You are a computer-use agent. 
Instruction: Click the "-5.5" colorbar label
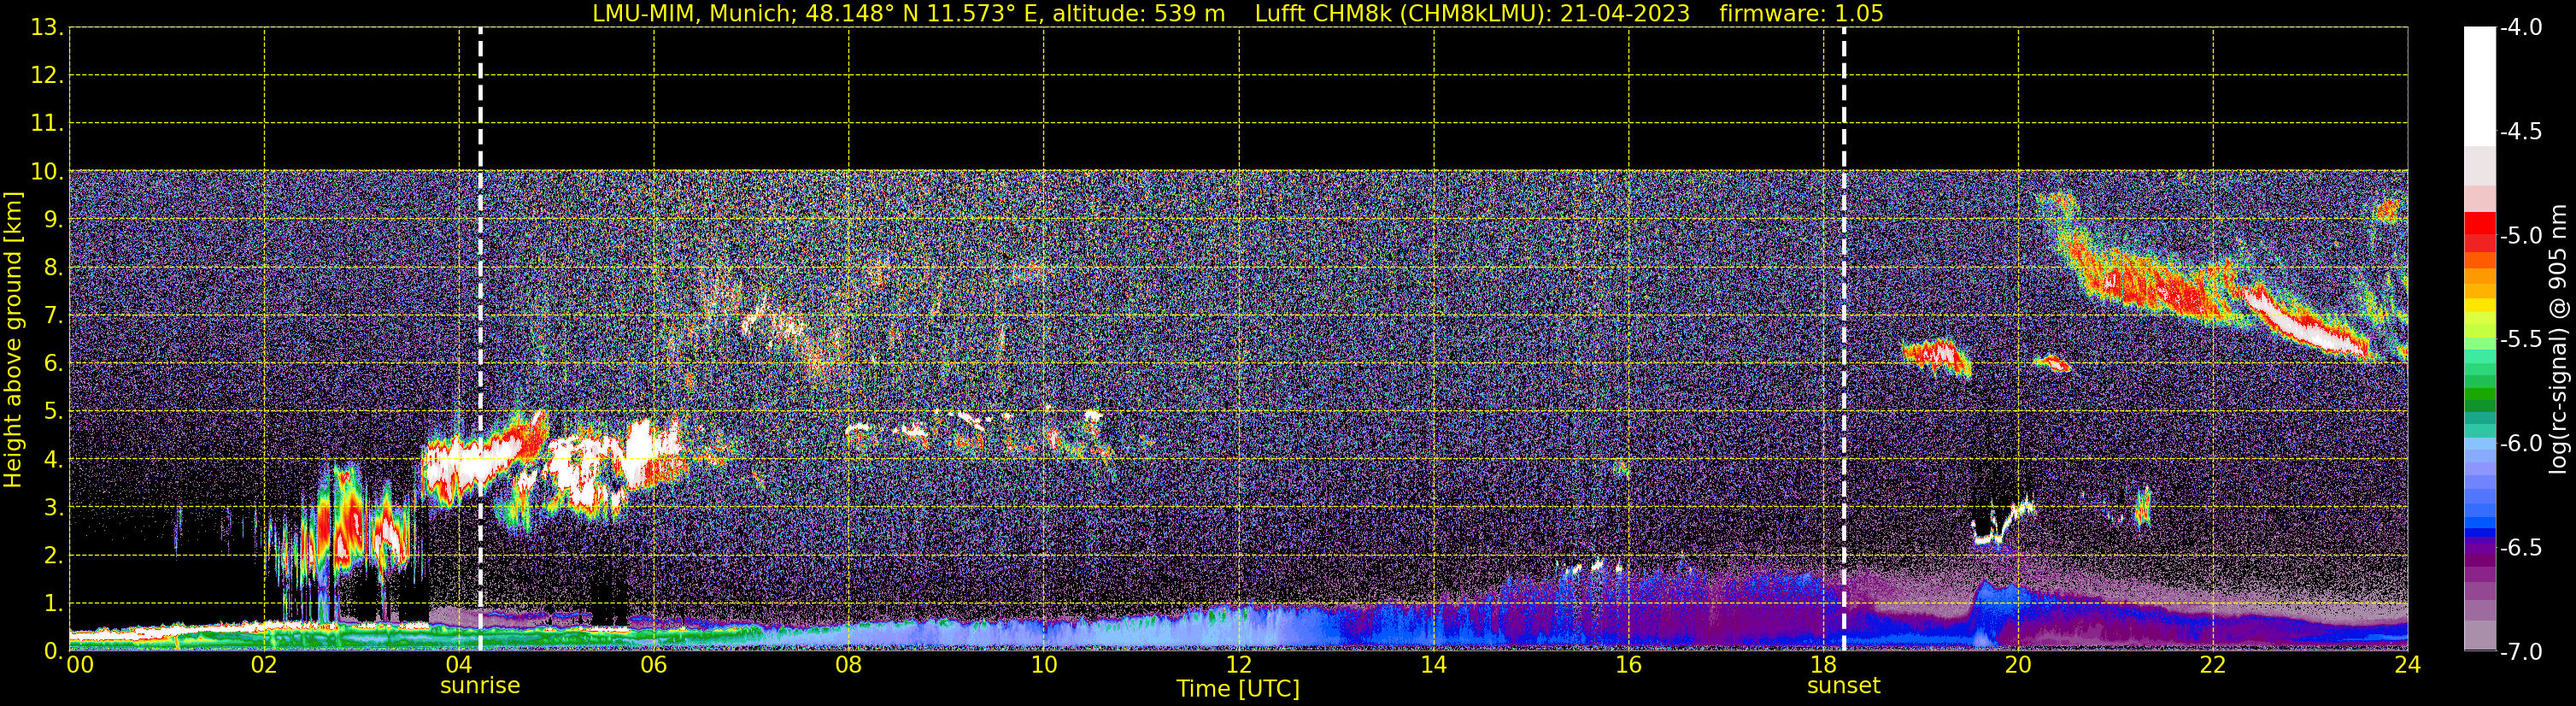(x=2521, y=340)
